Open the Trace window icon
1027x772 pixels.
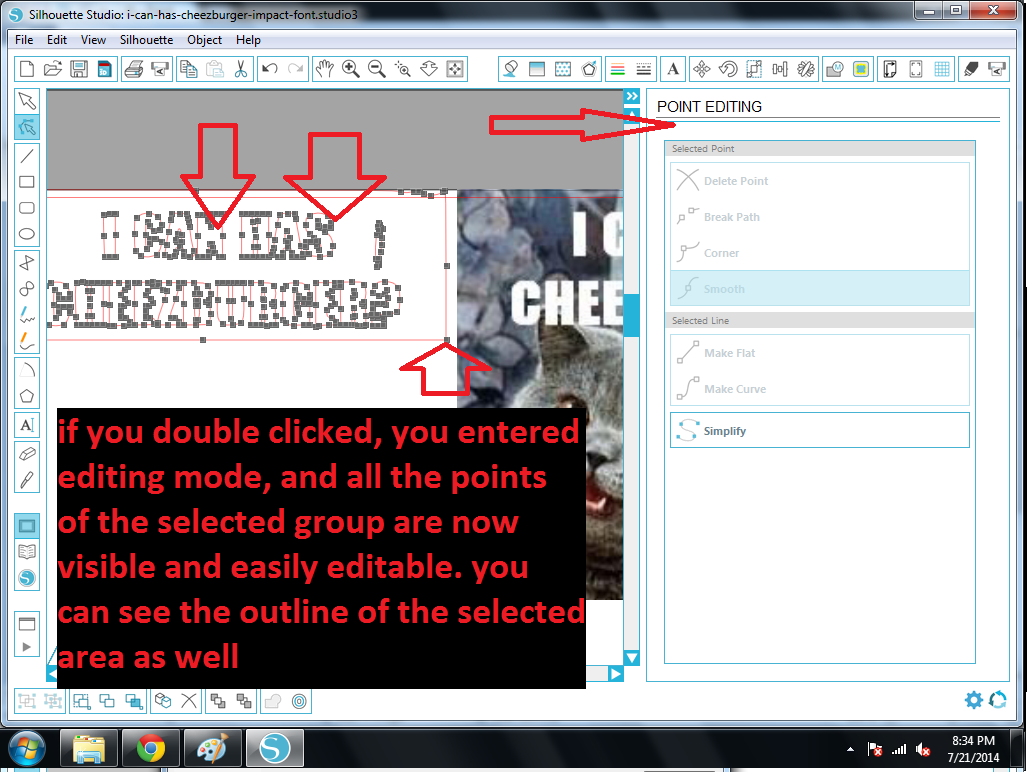[861, 69]
